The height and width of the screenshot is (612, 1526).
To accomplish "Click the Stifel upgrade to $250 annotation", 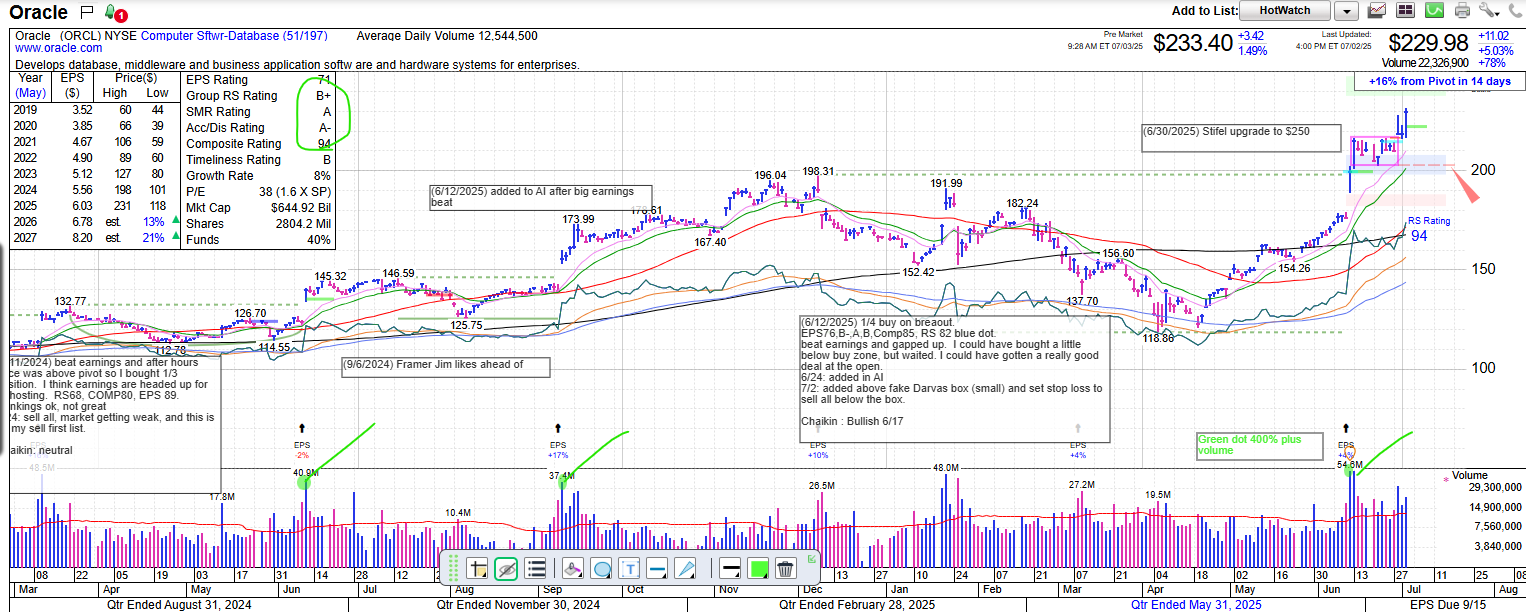I will [x=1240, y=138].
